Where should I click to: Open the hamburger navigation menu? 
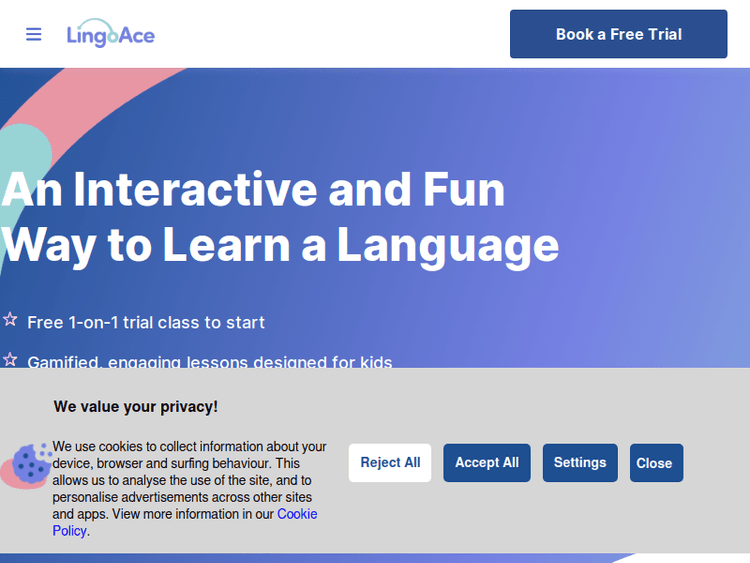tap(34, 34)
